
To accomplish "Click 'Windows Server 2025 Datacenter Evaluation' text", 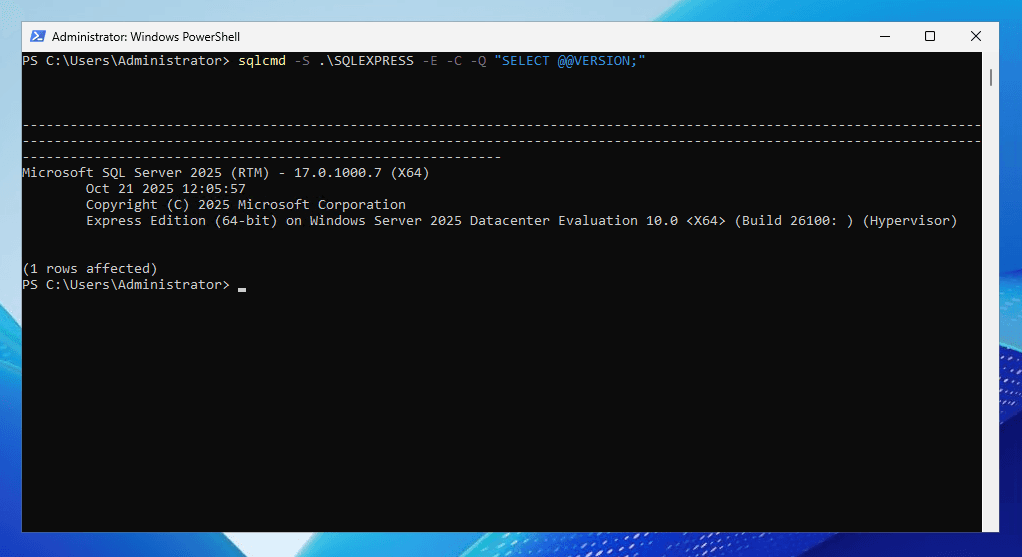I will (474, 221).
